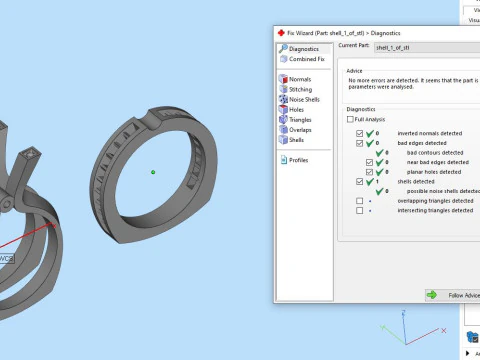Select the Triangles fix step
Screen dimensions: 480x360
tap(295, 119)
